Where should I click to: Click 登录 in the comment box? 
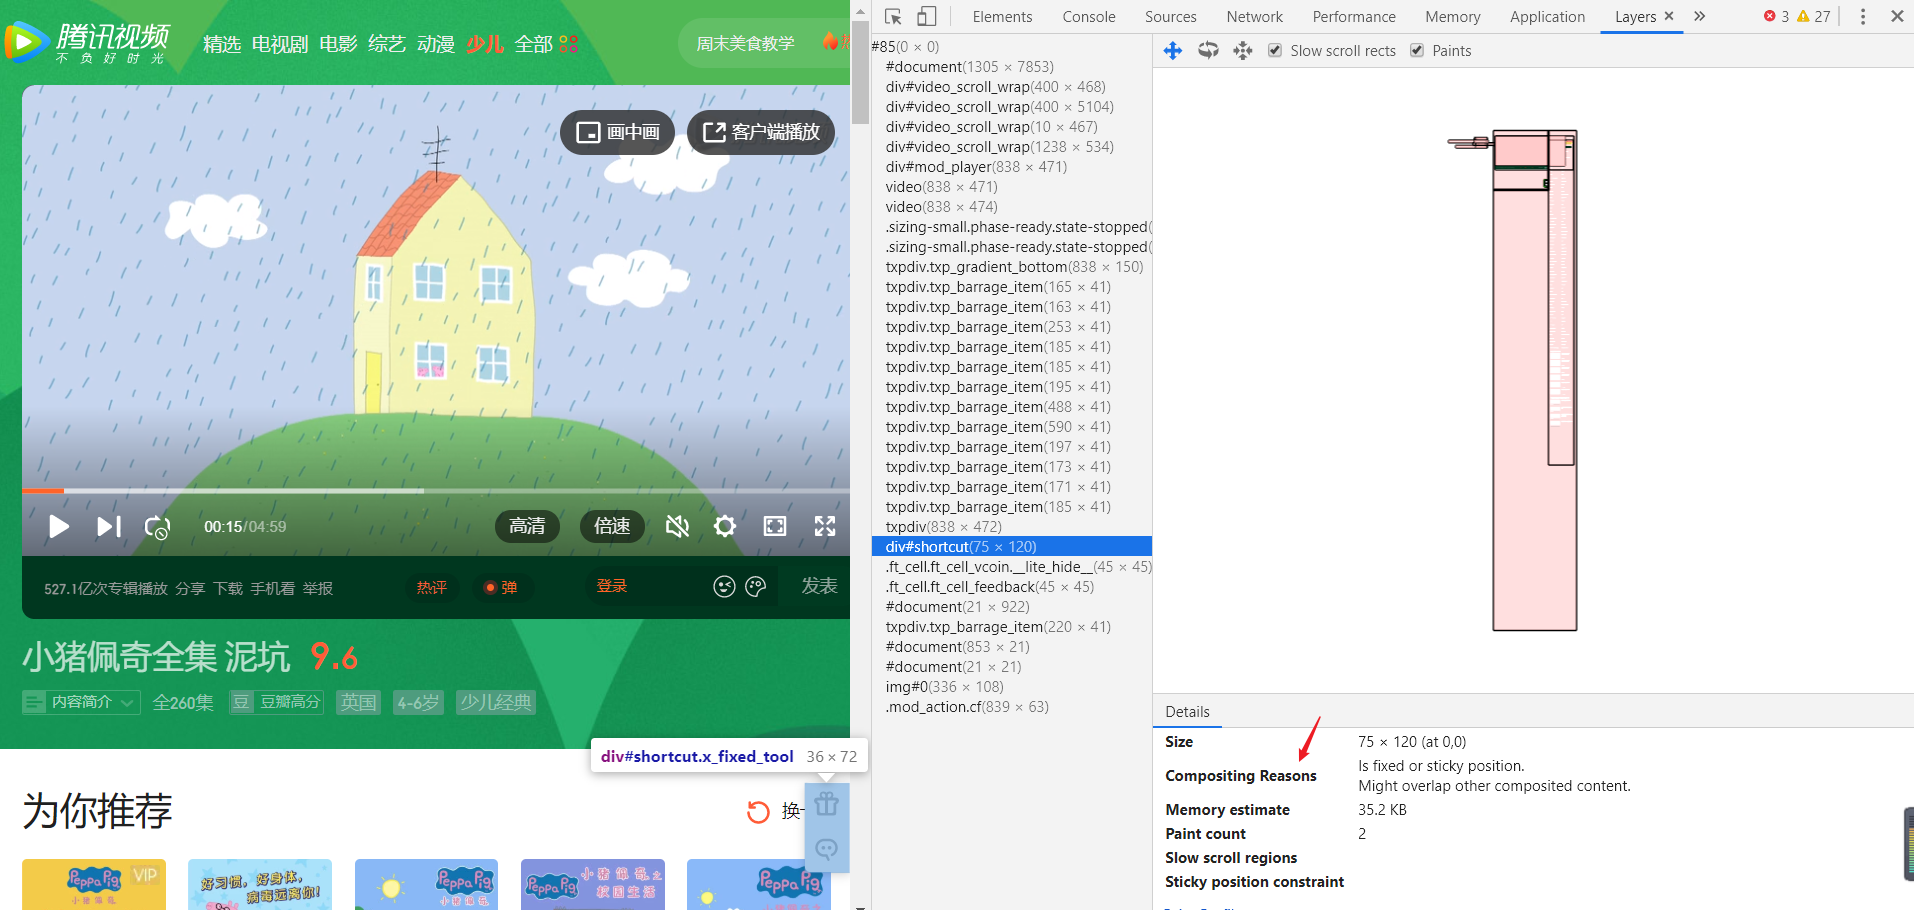[612, 586]
